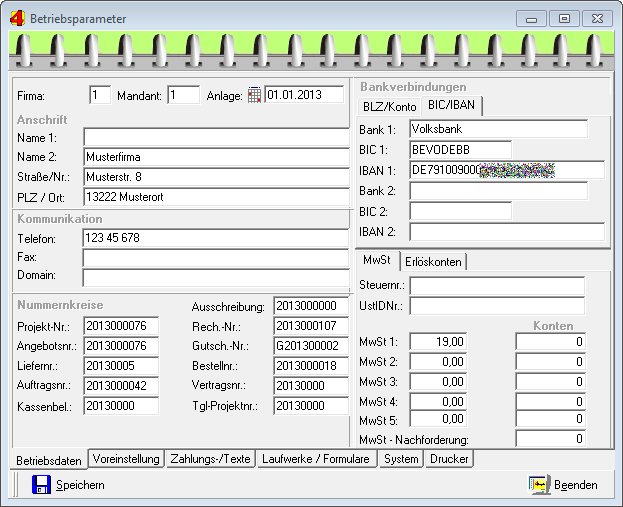Click into the Name 1 field
This screenshot has height=507, width=623.
point(215,137)
